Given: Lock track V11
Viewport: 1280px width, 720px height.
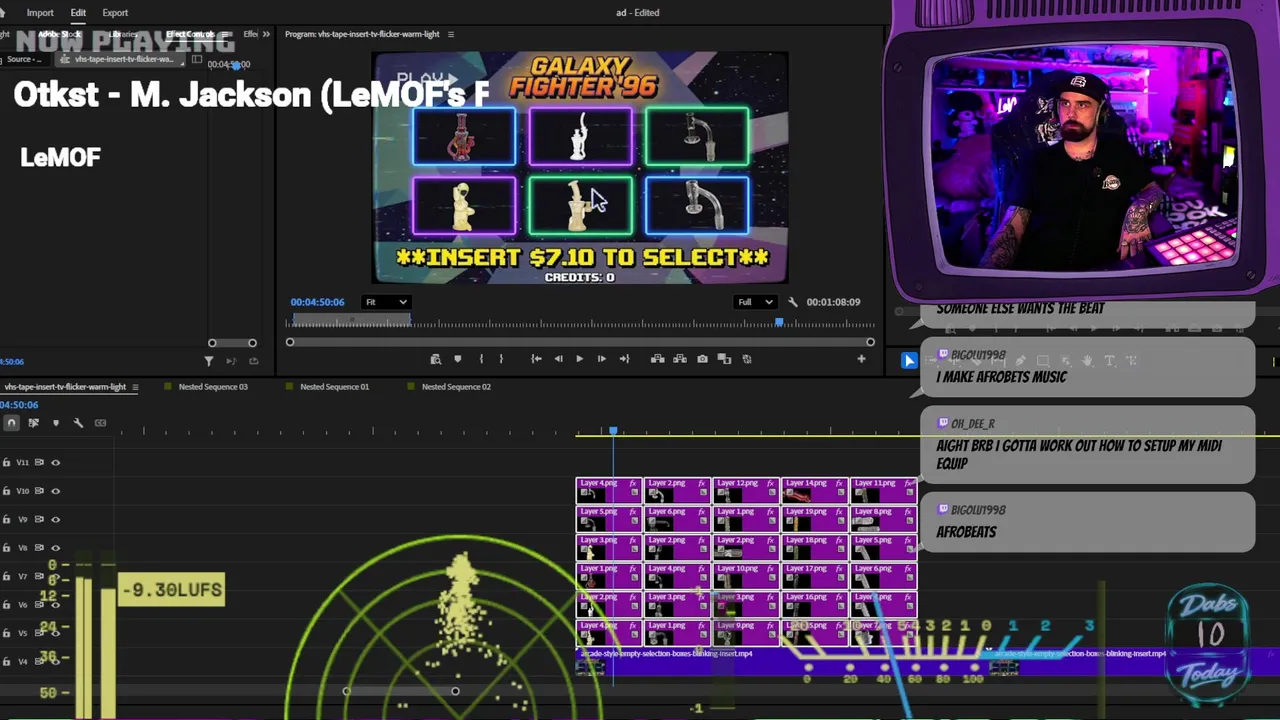Looking at the screenshot, I should click(x=6, y=462).
